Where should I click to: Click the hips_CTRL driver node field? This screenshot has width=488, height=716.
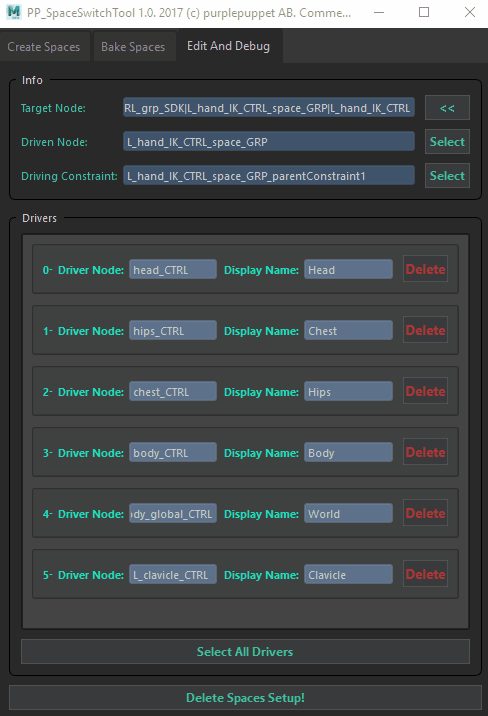pyautogui.click(x=173, y=331)
